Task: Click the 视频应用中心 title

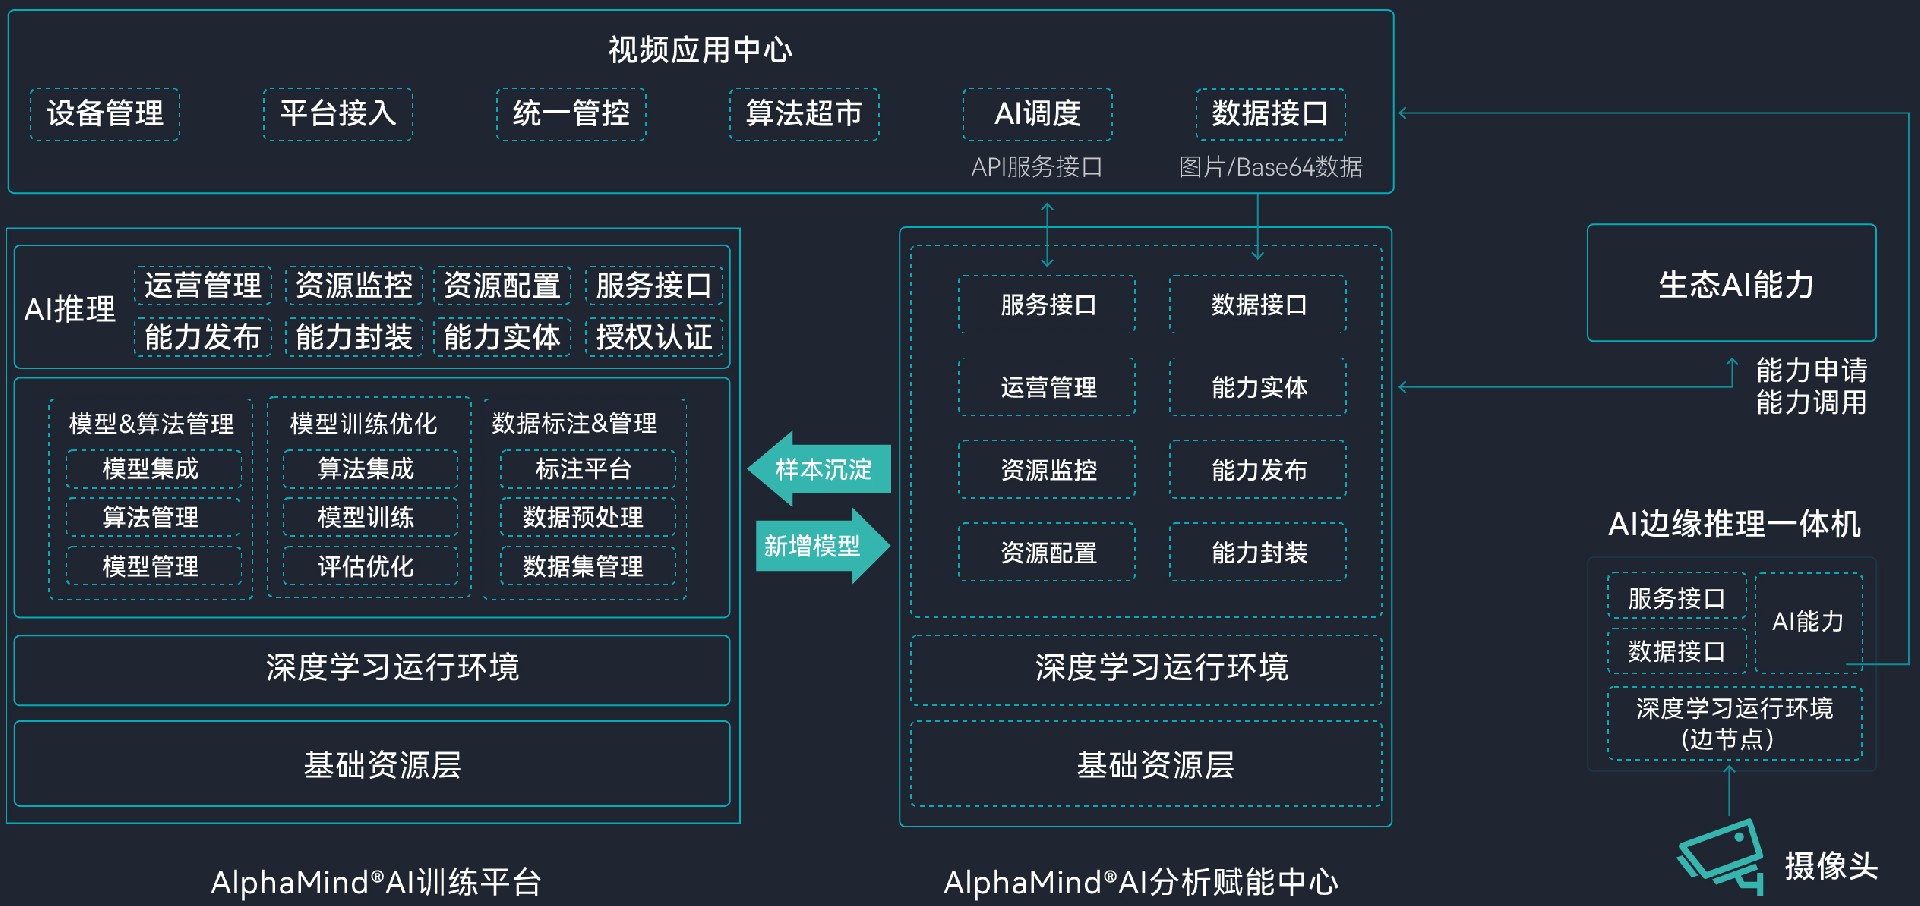Action: [700, 50]
